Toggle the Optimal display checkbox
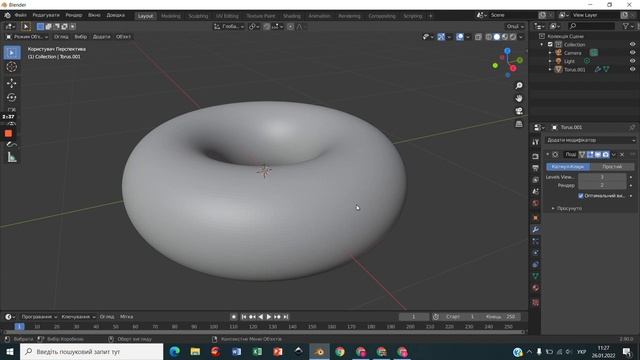This screenshot has height=360, width=640. [581, 196]
